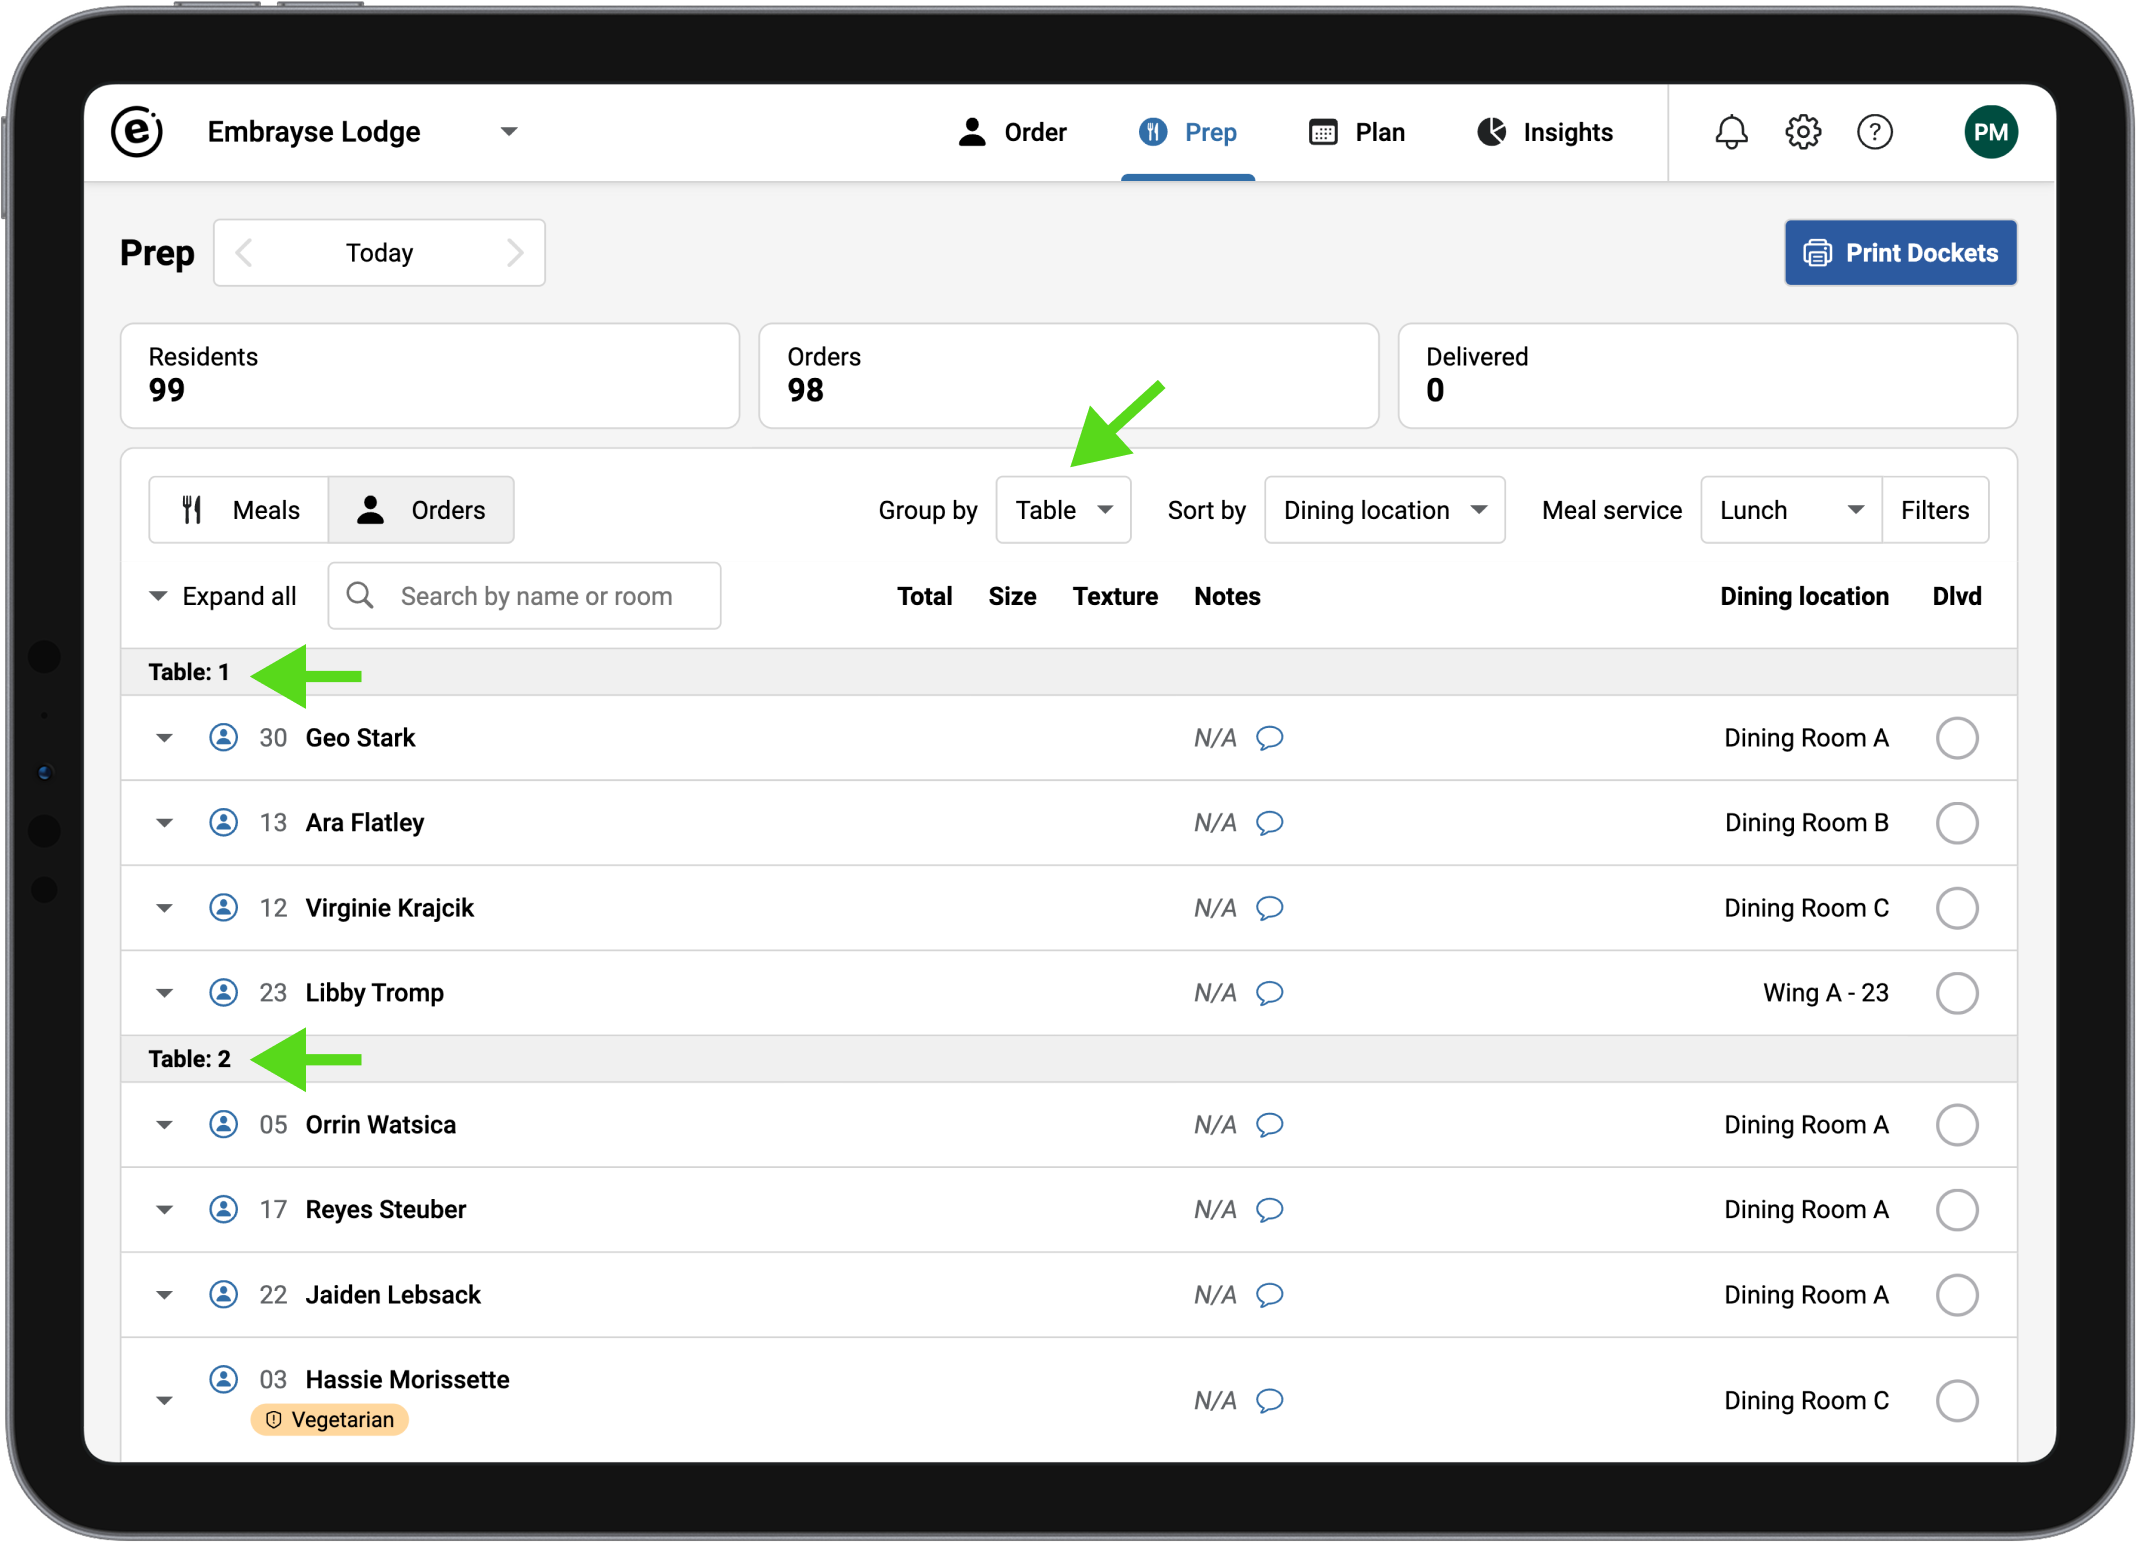Open the Filters button
The height and width of the screenshot is (1542, 2137).
pos(1934,510)
